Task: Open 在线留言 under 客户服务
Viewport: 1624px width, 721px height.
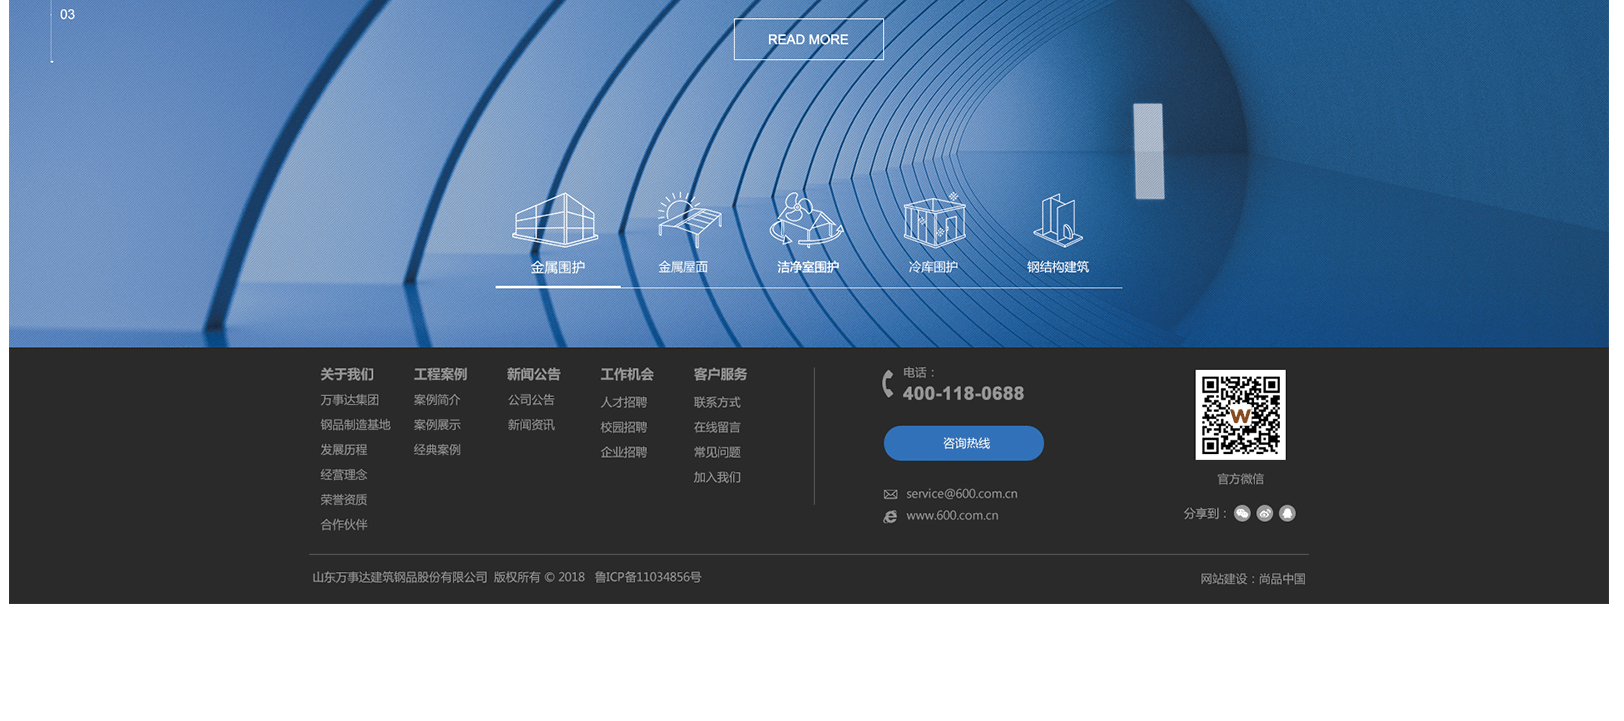Action: (x=717, y=427)
